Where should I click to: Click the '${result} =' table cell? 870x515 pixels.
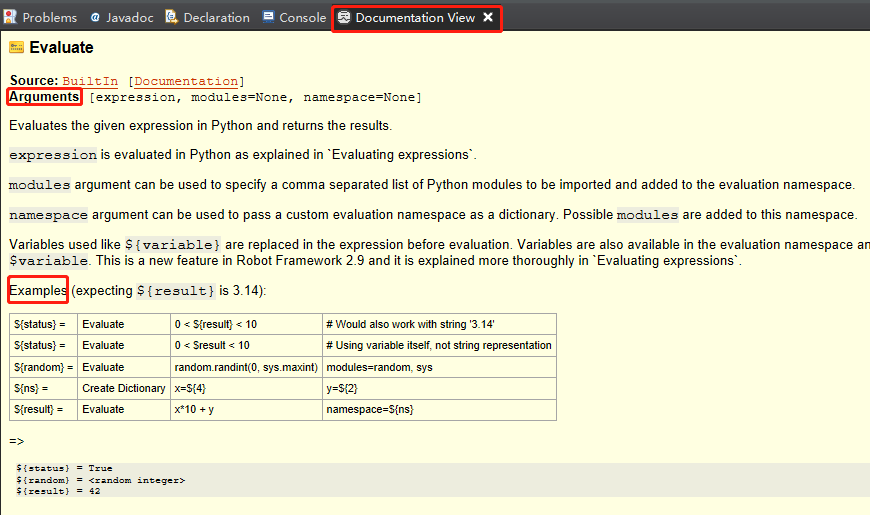tap(43, 409)
